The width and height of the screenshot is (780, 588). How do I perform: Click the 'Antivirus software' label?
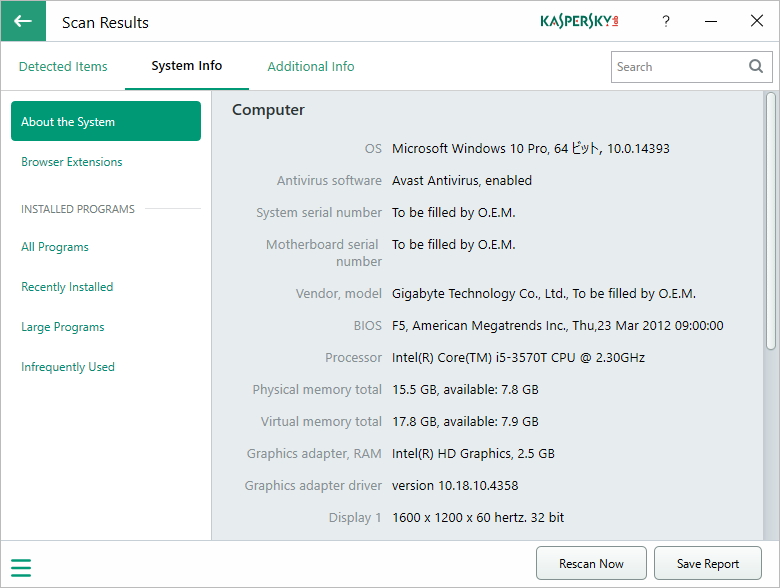coord(329,180)
